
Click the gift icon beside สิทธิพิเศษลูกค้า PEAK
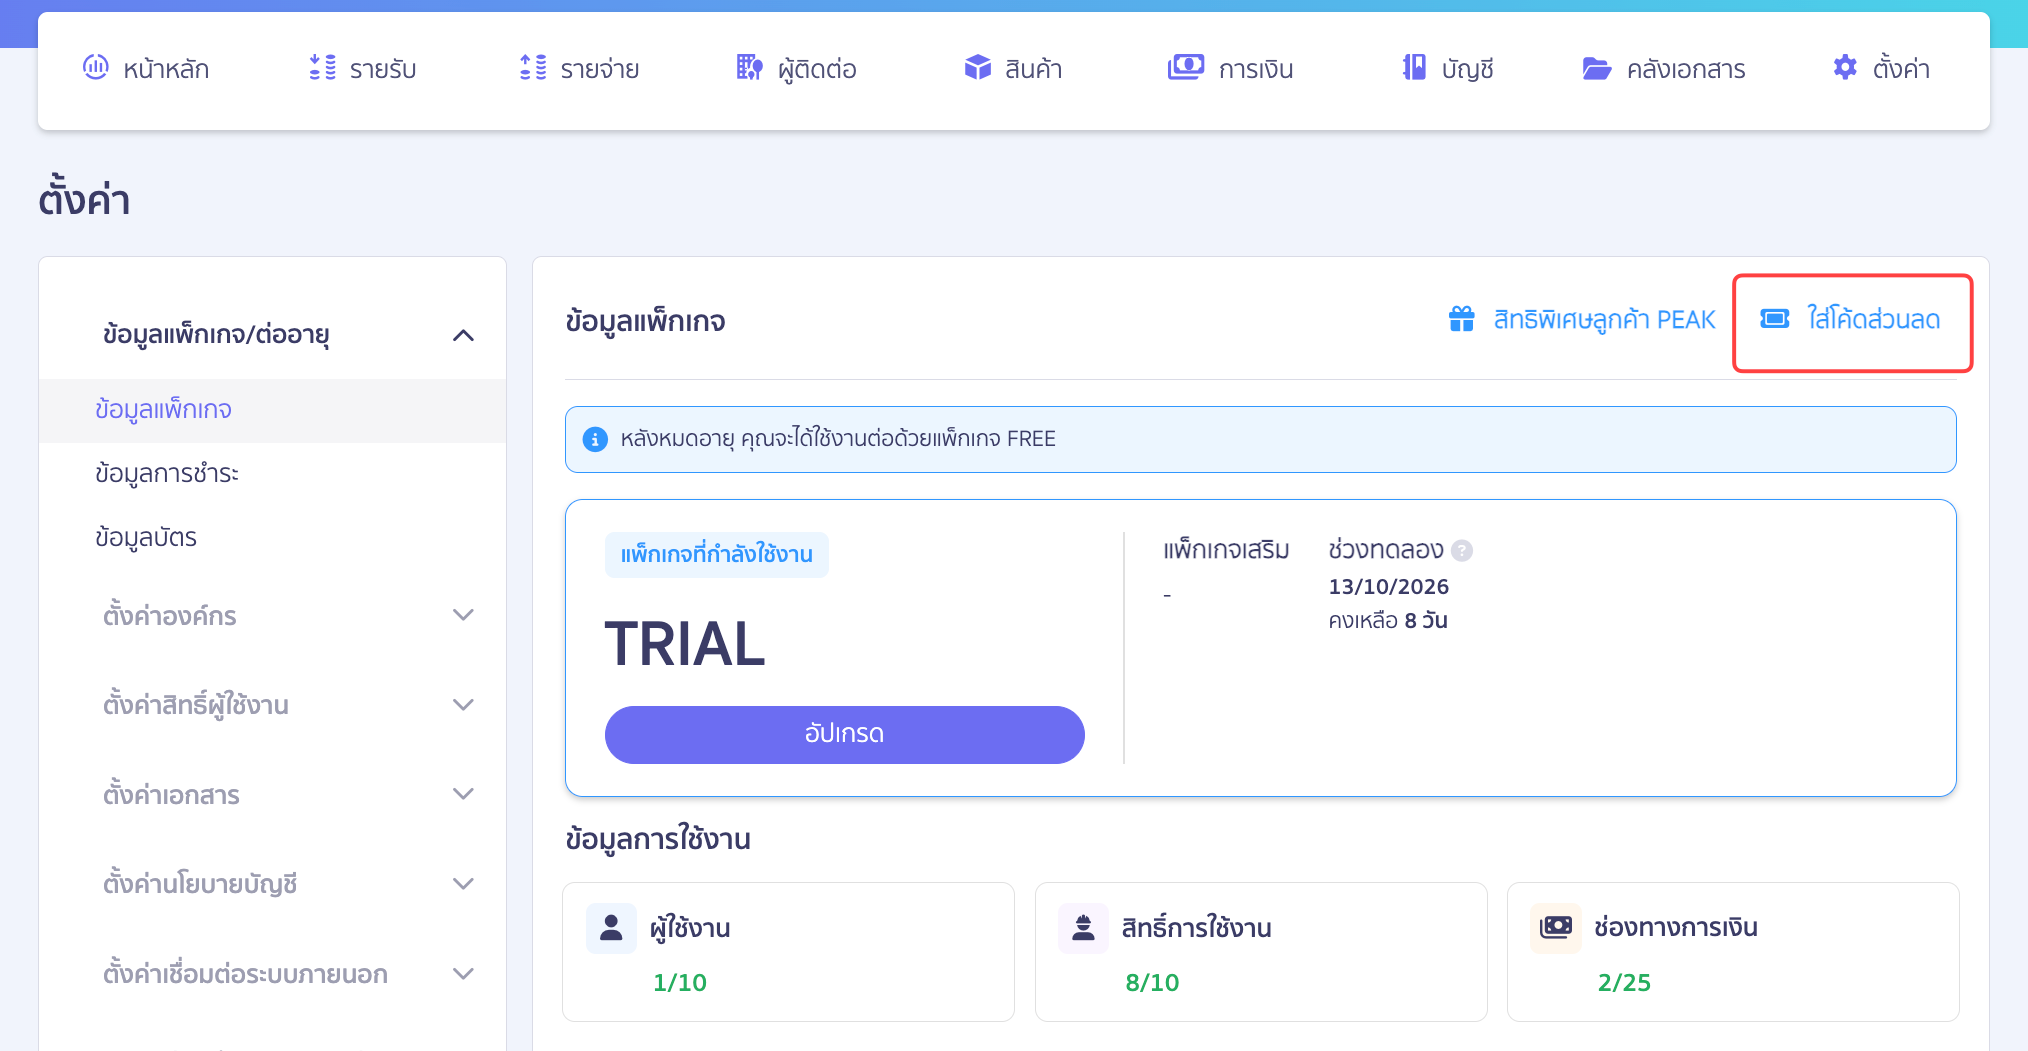pyautogui.click(x=1462, y=319)
